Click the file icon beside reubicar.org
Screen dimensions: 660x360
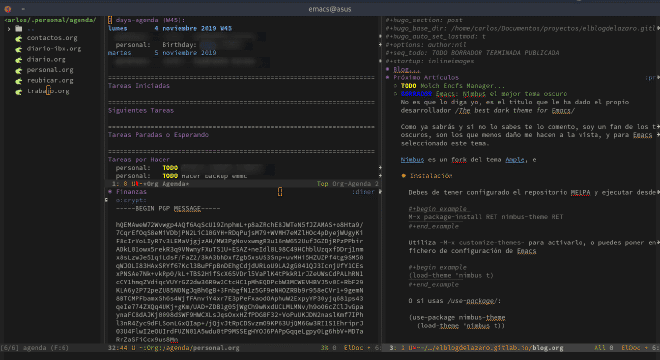coord(19,81)
